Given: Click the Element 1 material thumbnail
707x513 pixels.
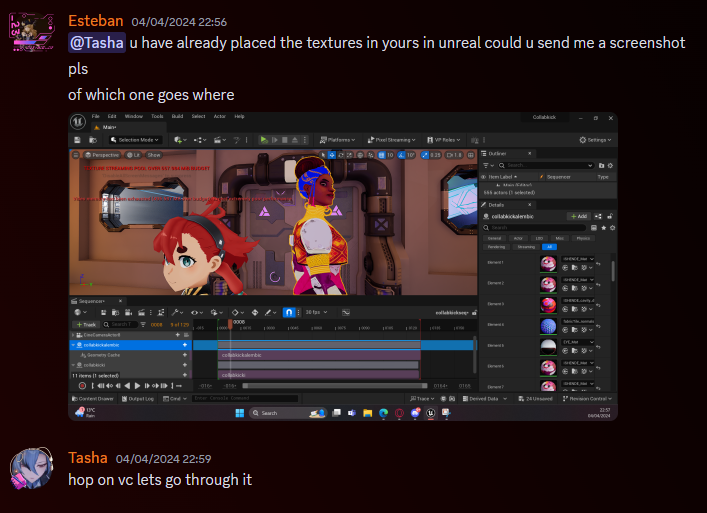Looking at the screenshot, I should point(548,264).
